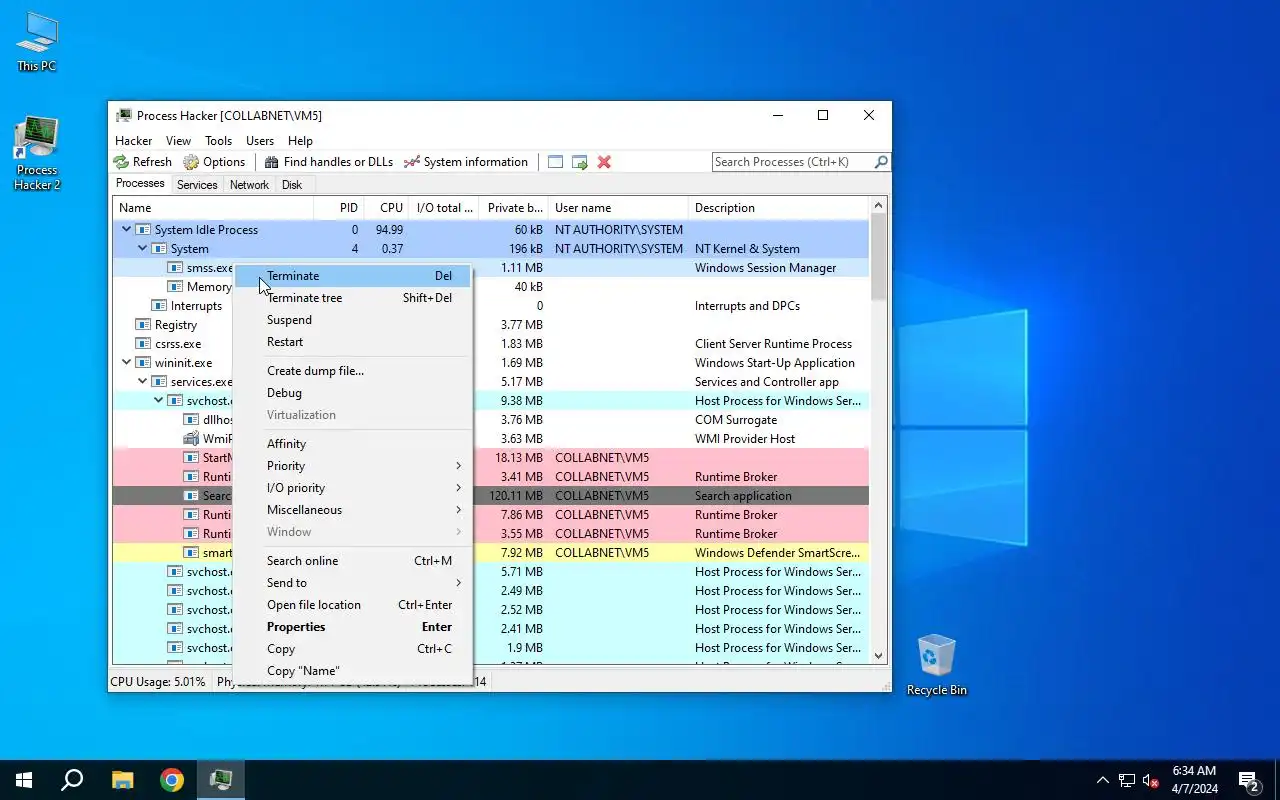Screen dimensions: 1280x800
Task: Open Properties from the context menu
Action: pyautogui.click(x=352, y=627)
